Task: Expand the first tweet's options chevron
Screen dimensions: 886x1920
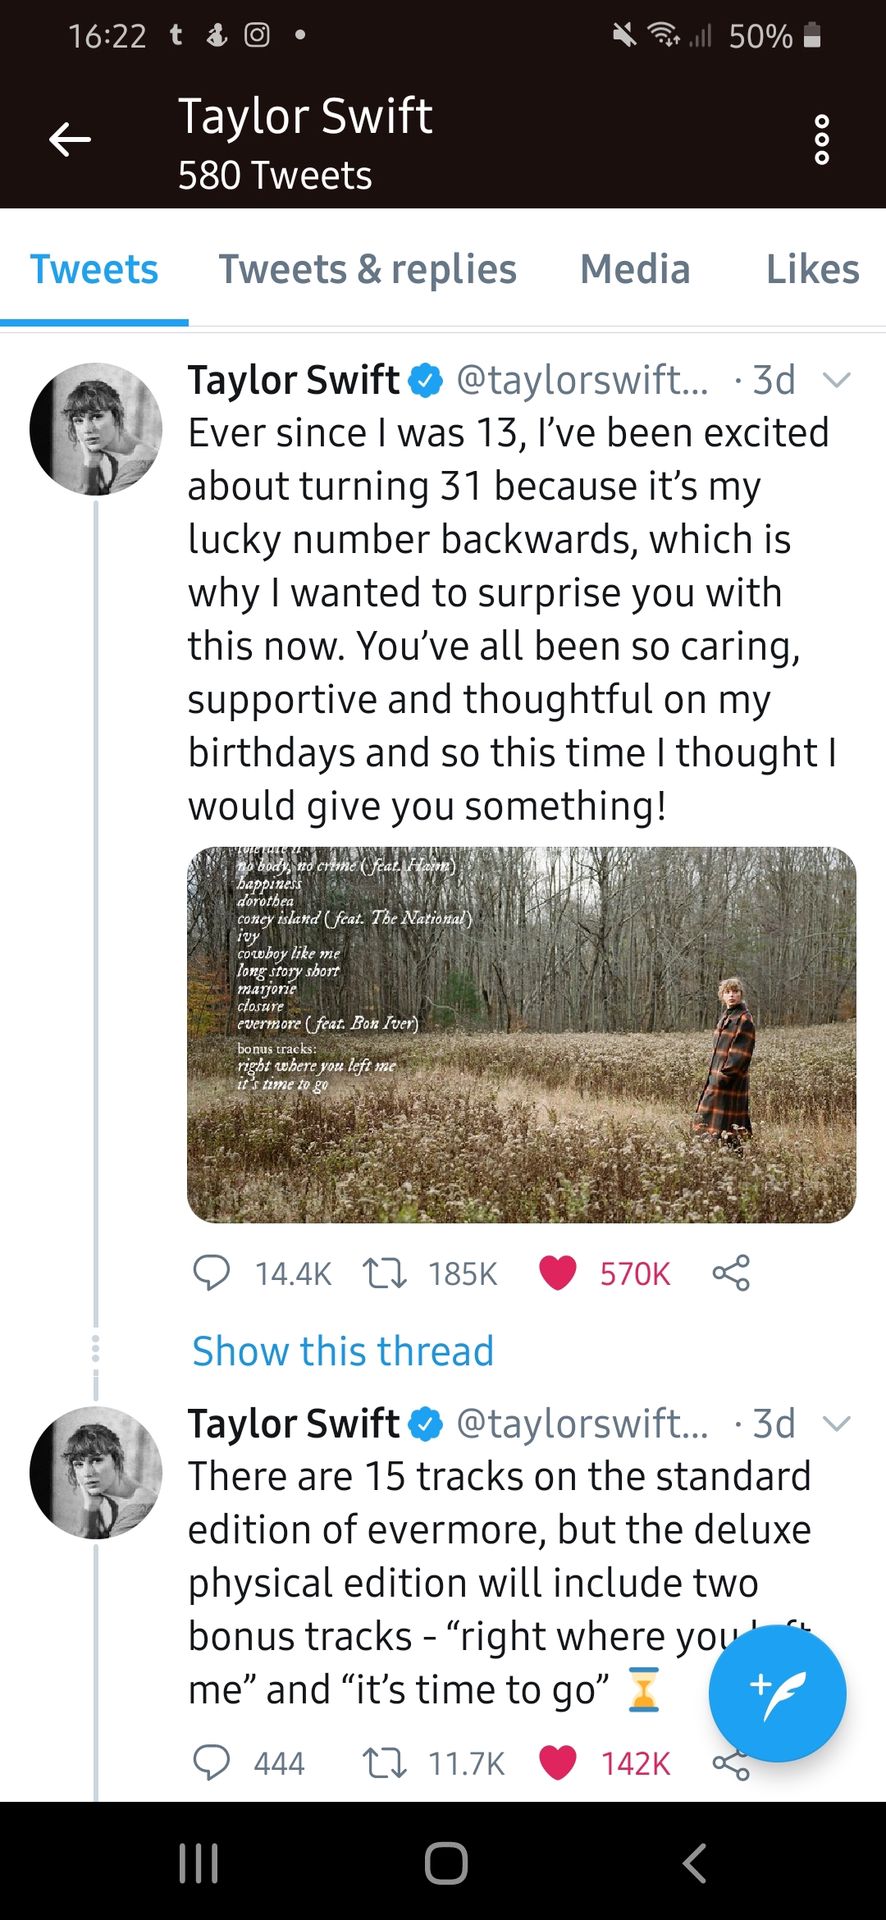Action: [x=835, y=380]
